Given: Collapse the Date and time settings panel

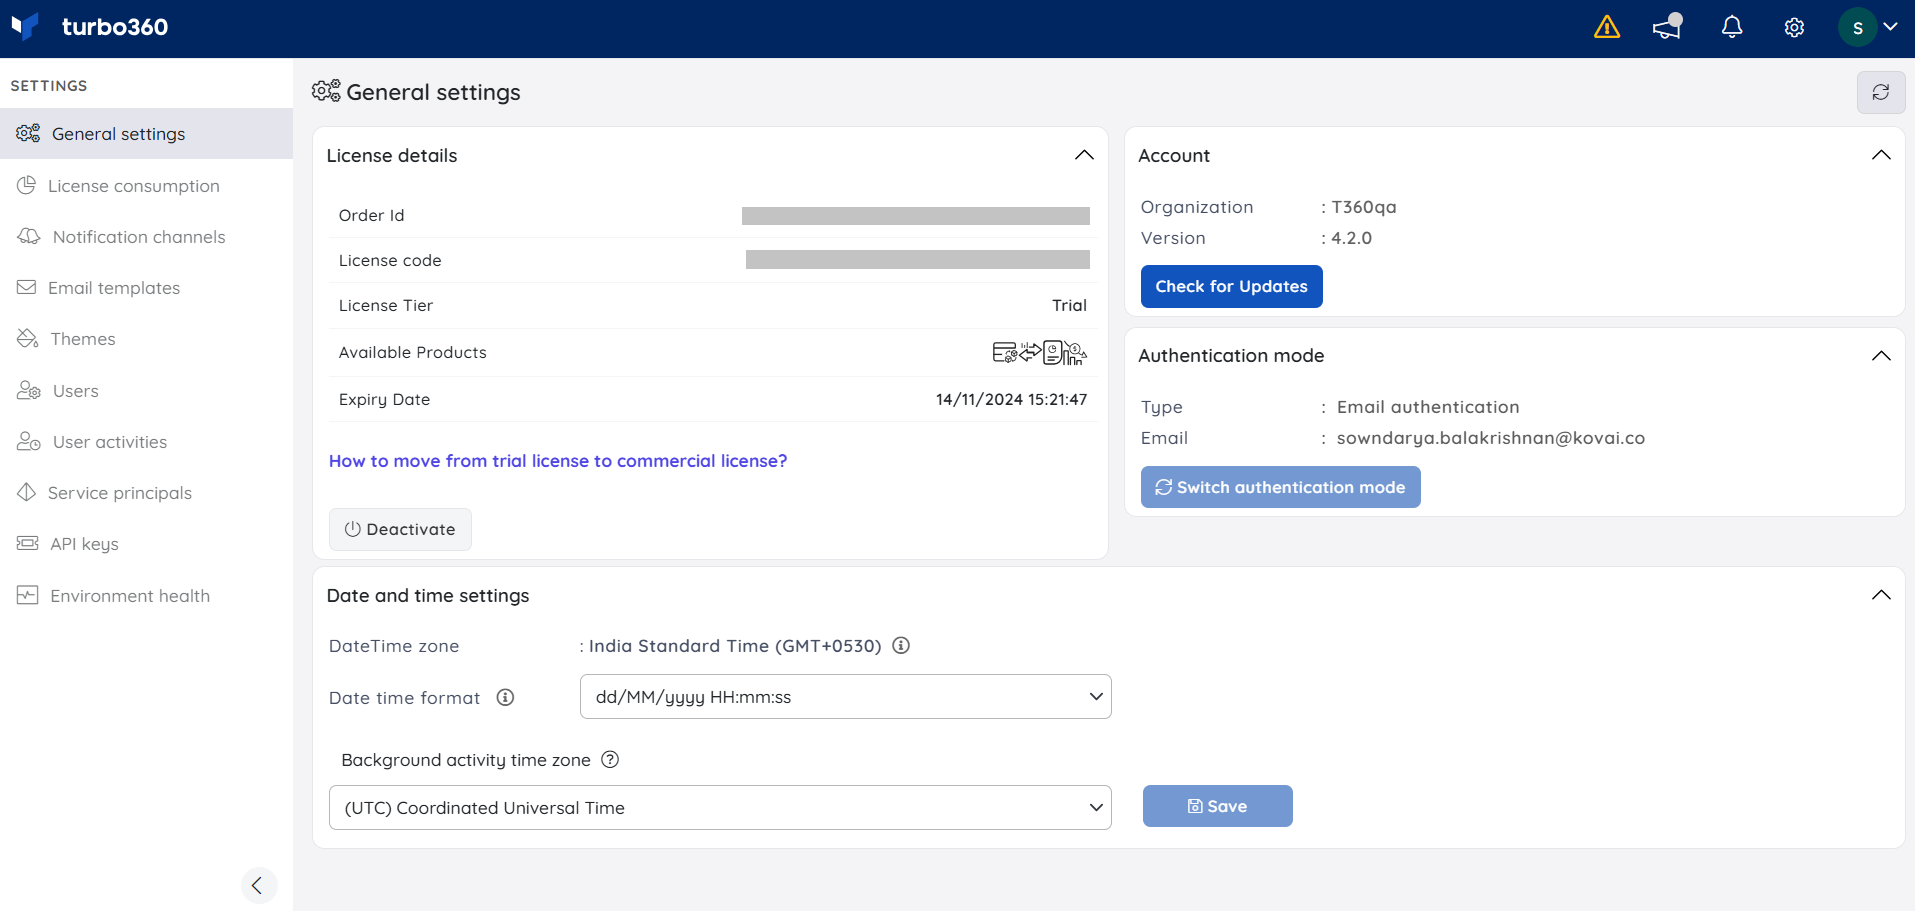Looking at the screenshot, I should click(x=1881, y=595).
